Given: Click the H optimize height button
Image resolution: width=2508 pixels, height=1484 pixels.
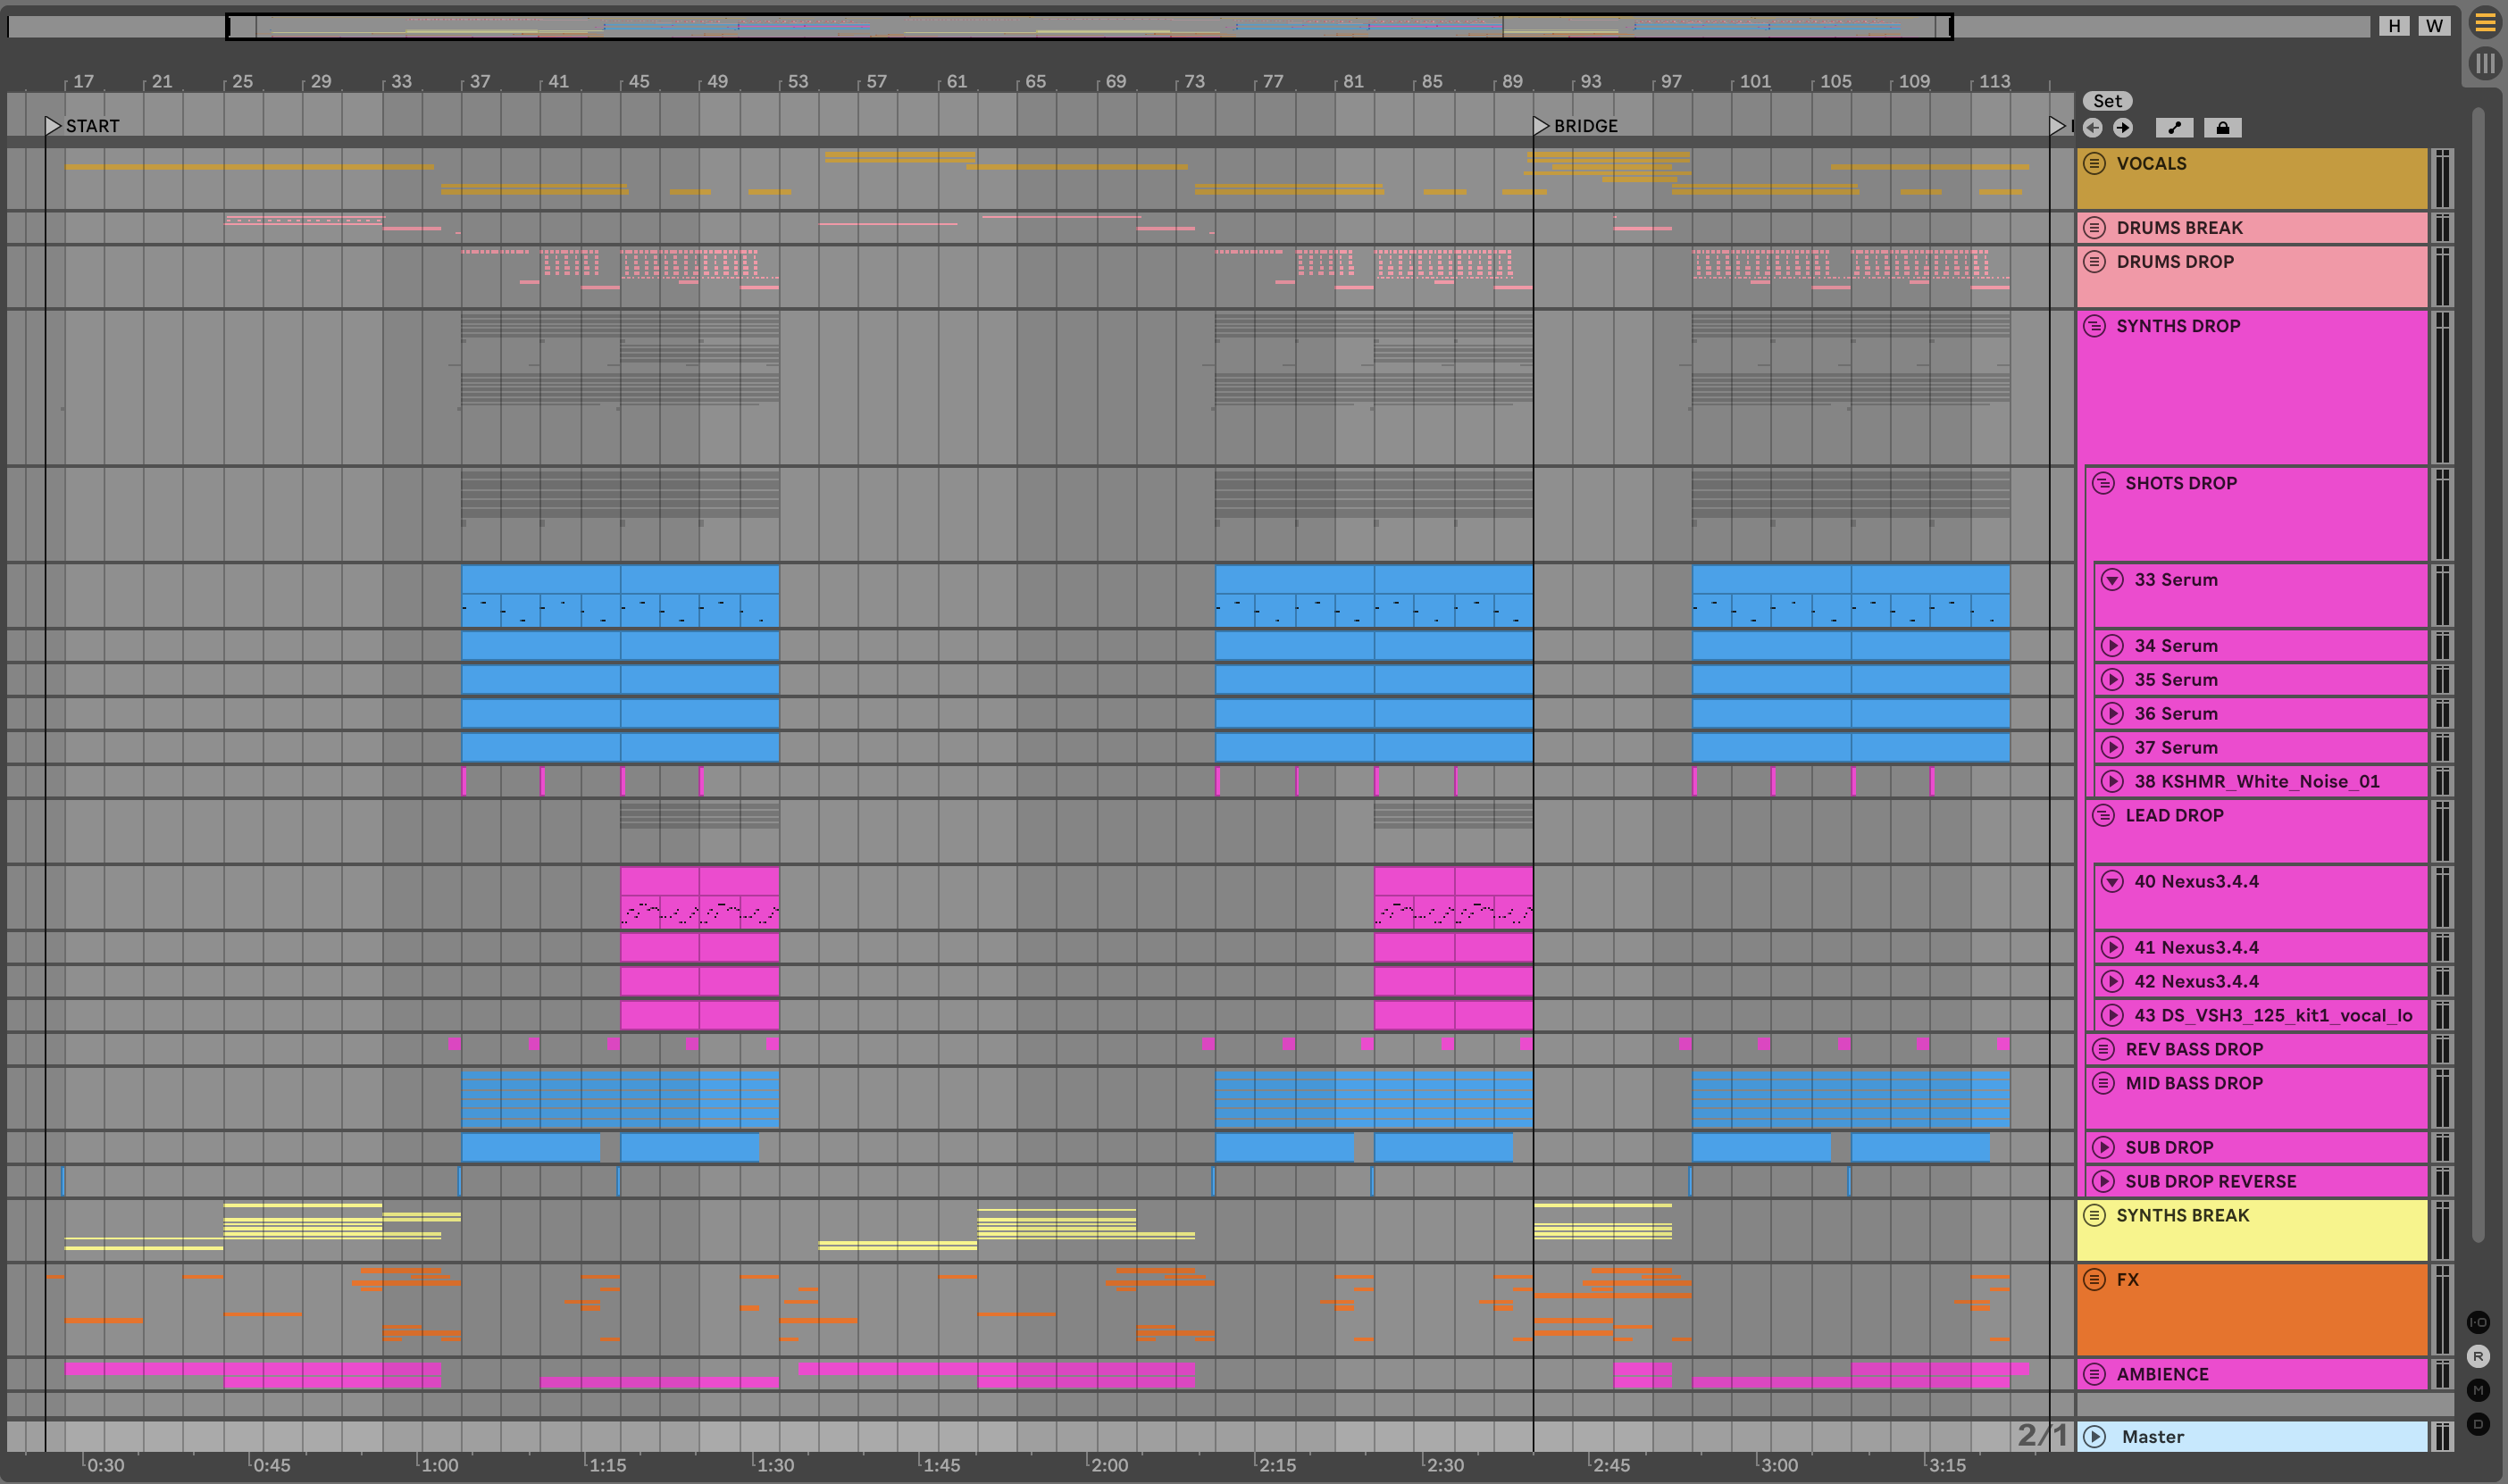Looking at the screenshot, I should tap(2394, 26).
